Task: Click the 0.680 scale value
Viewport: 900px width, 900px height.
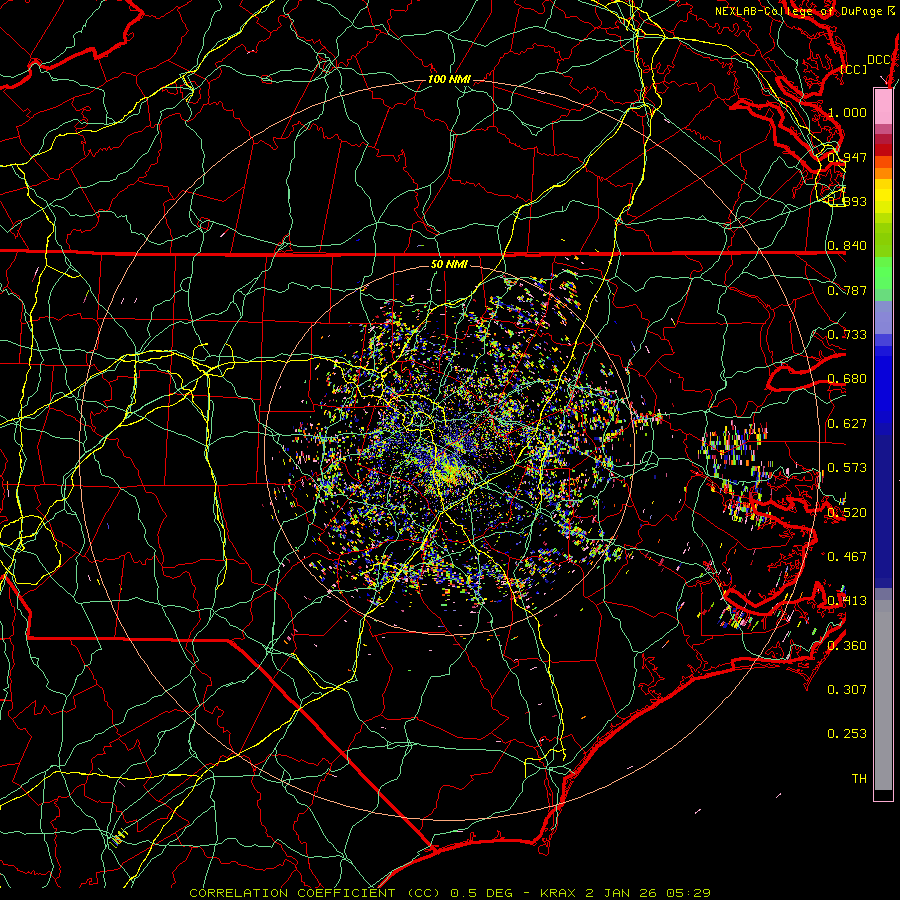Action: (x=847, y=379)
